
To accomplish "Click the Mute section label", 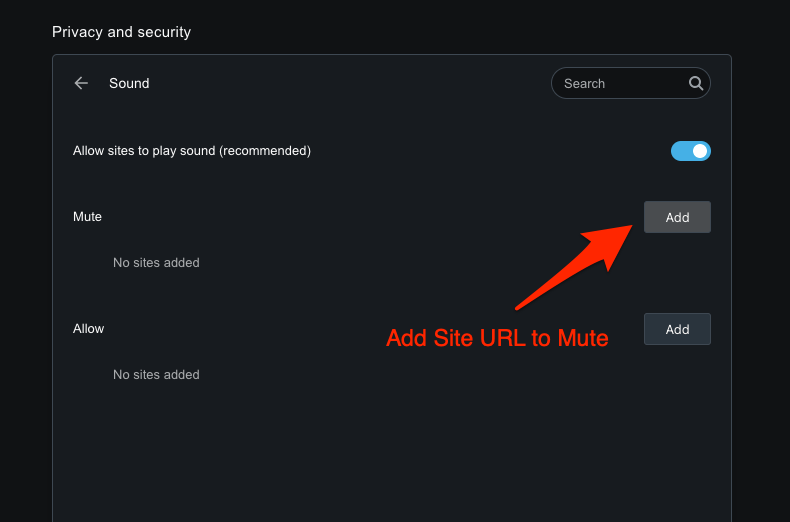I will pos(87,216).
